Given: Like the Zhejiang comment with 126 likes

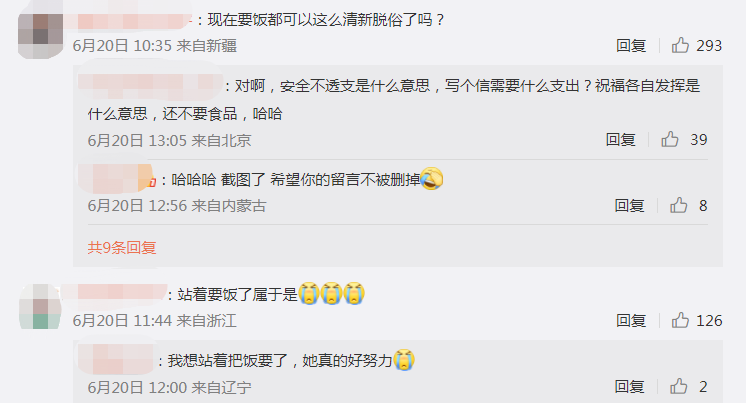Looking at the screenshot, I should pos(680,320).
